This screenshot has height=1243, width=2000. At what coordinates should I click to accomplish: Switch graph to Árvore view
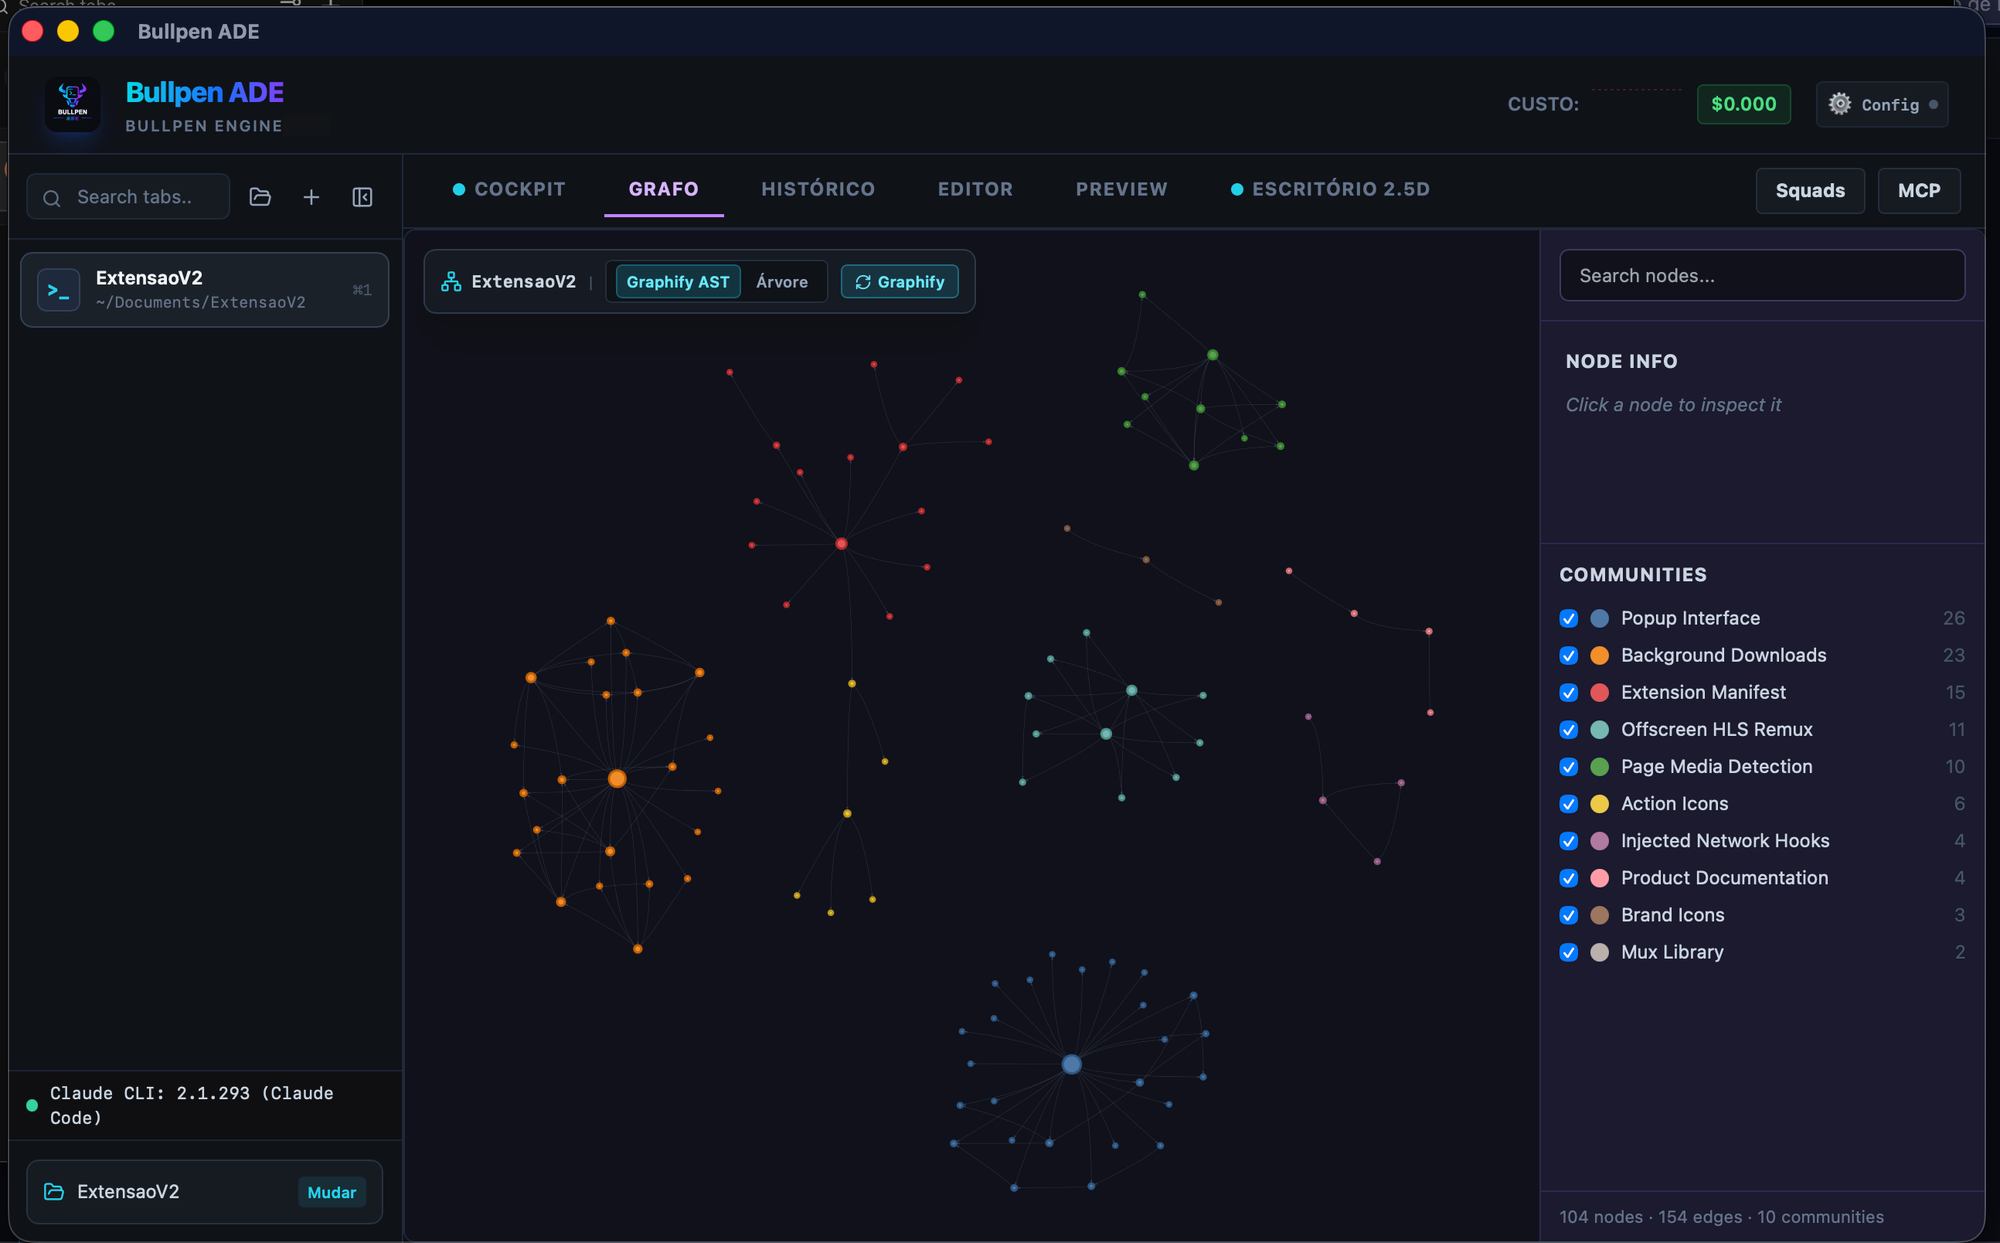point(781,281)
